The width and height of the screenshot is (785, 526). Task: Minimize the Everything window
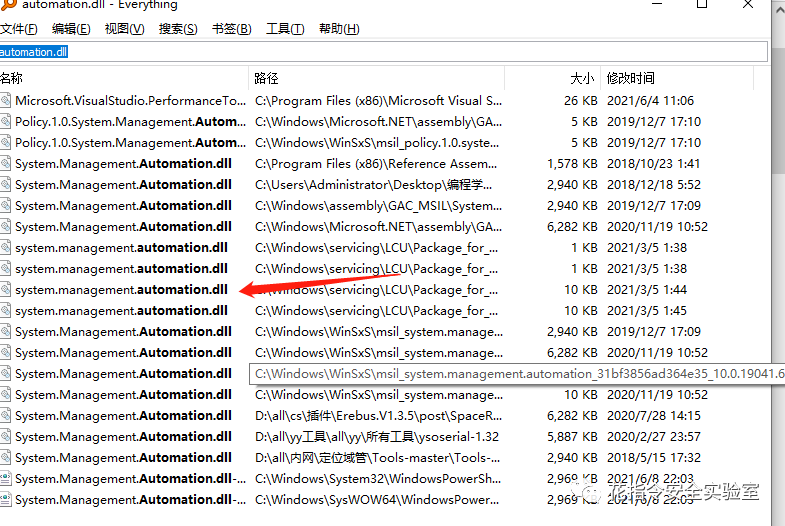[657, 4]
